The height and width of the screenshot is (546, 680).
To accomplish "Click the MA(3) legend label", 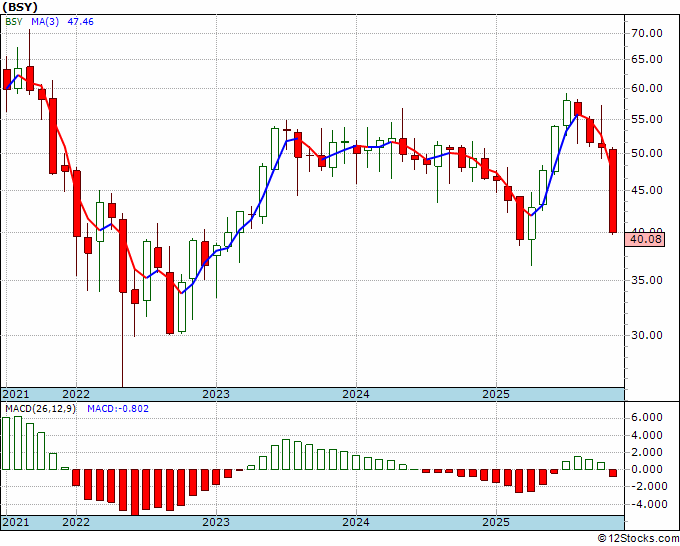I will (45, 22).
